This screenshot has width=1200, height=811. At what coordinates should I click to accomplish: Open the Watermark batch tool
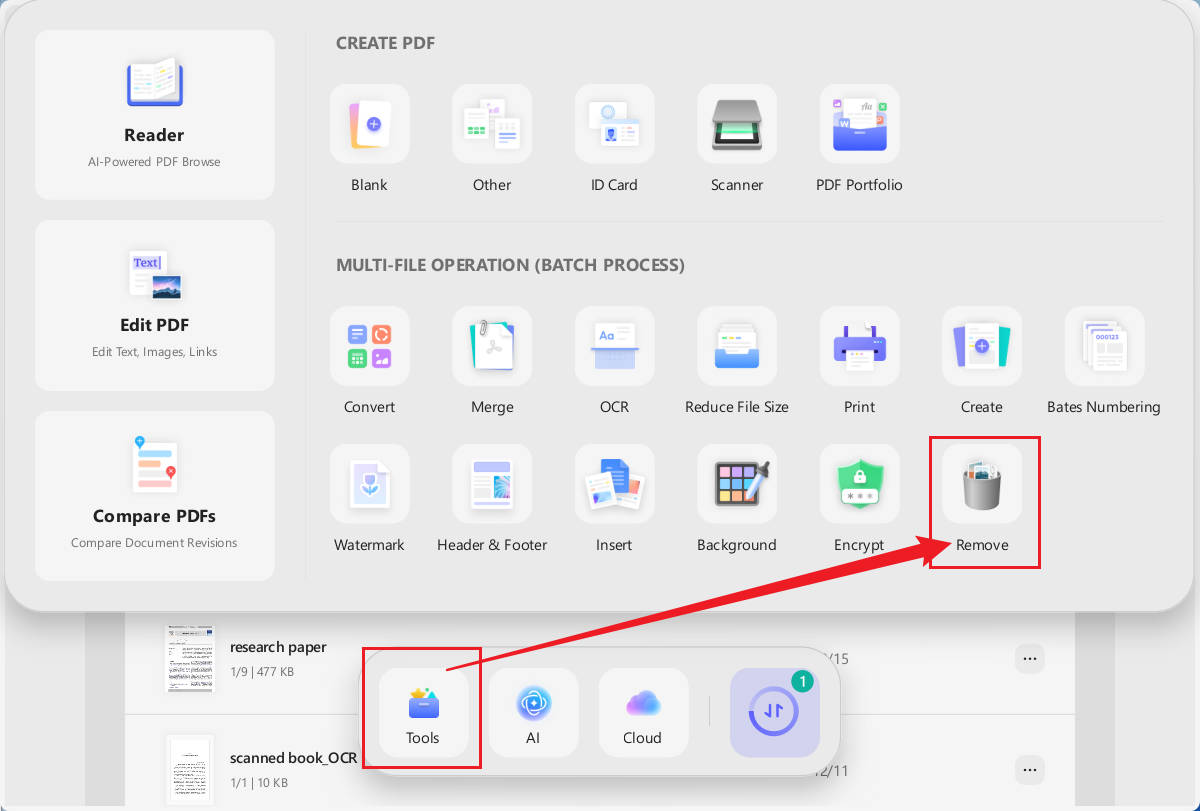click(x=369, y=484)
